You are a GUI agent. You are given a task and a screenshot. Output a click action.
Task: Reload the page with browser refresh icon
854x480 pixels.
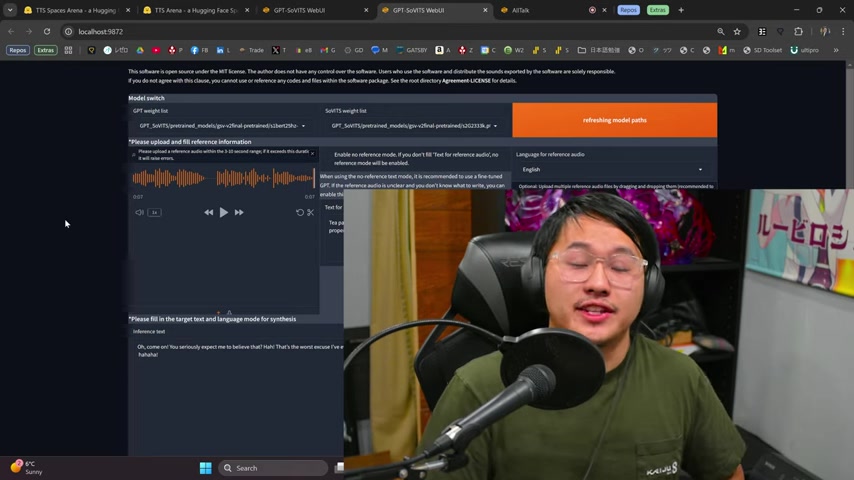47,31
